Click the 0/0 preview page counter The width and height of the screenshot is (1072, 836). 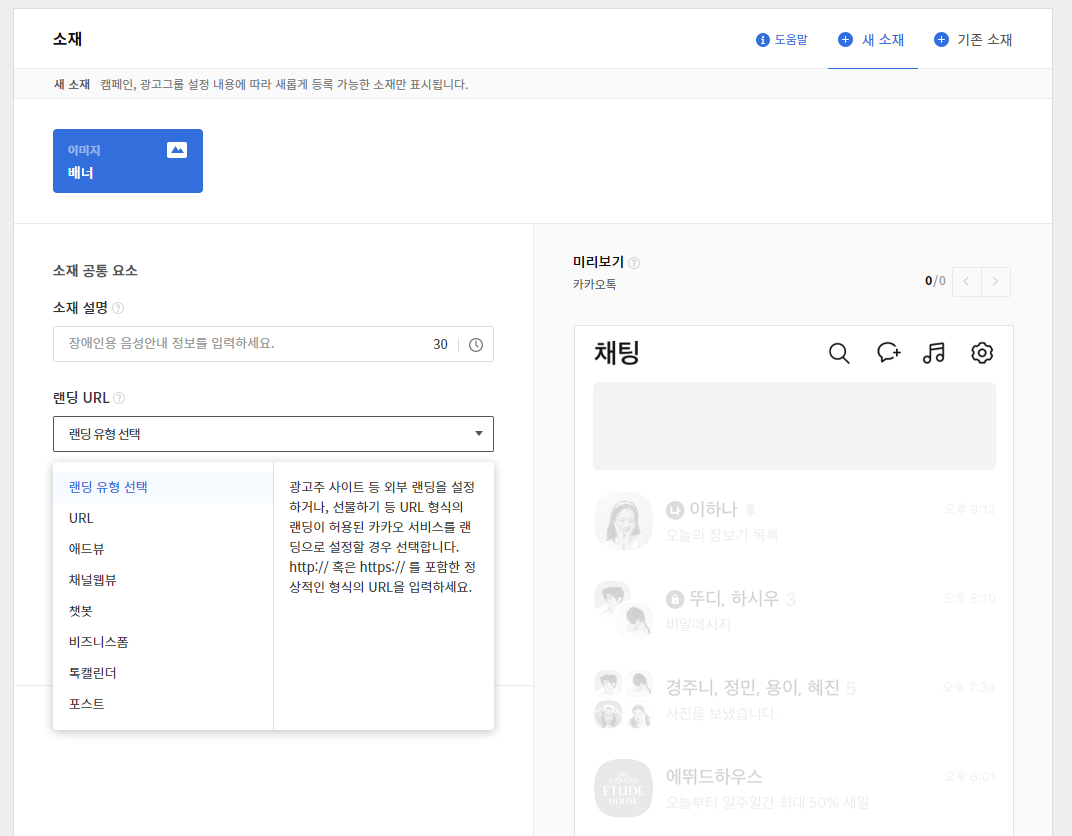(935, 281)
